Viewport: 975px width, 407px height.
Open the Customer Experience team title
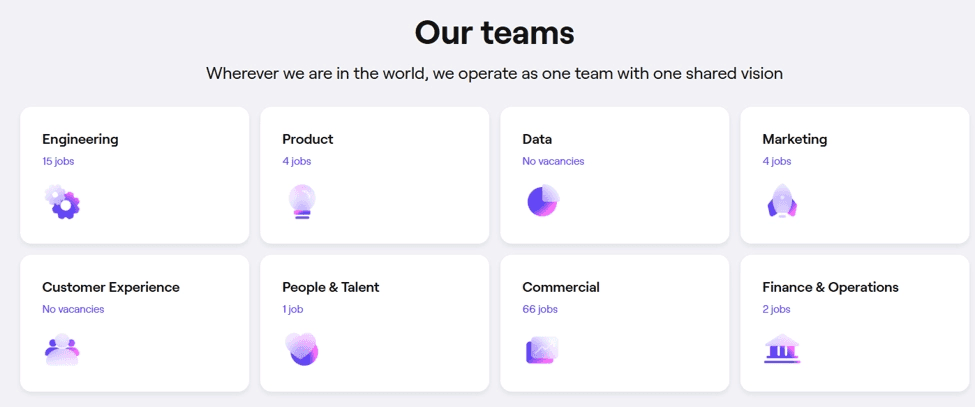click(111, 287)
